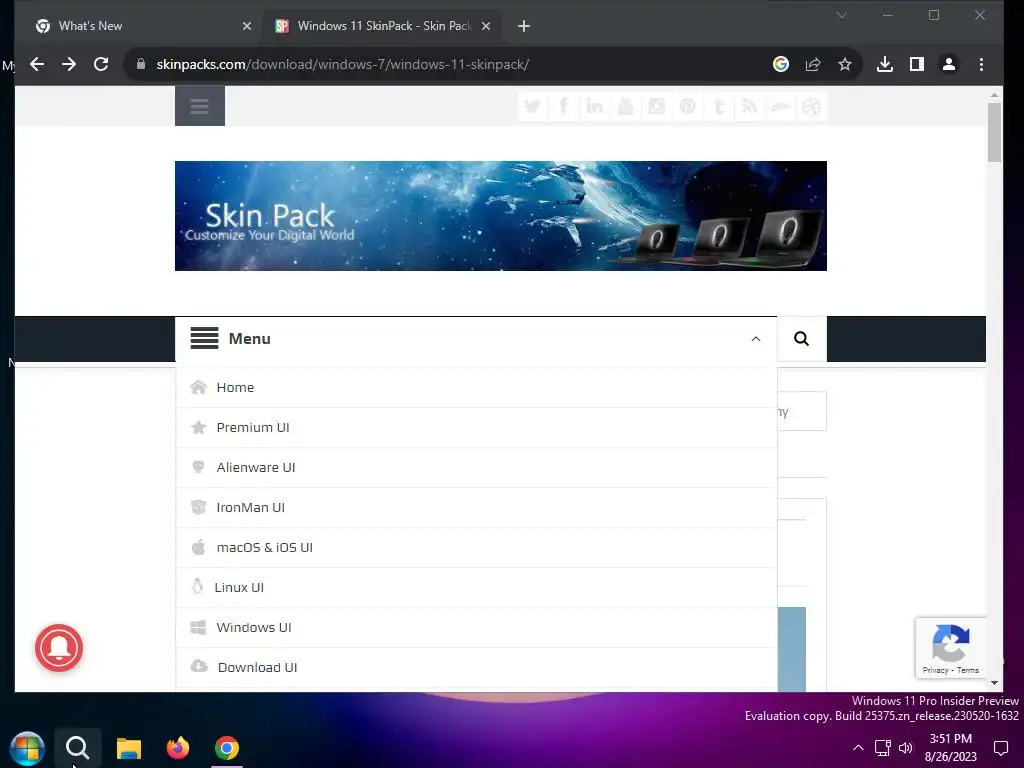The height and width of the screenshot is (768, 1024).
Task: Open taskbar Search
Action: tap(77, 748)
